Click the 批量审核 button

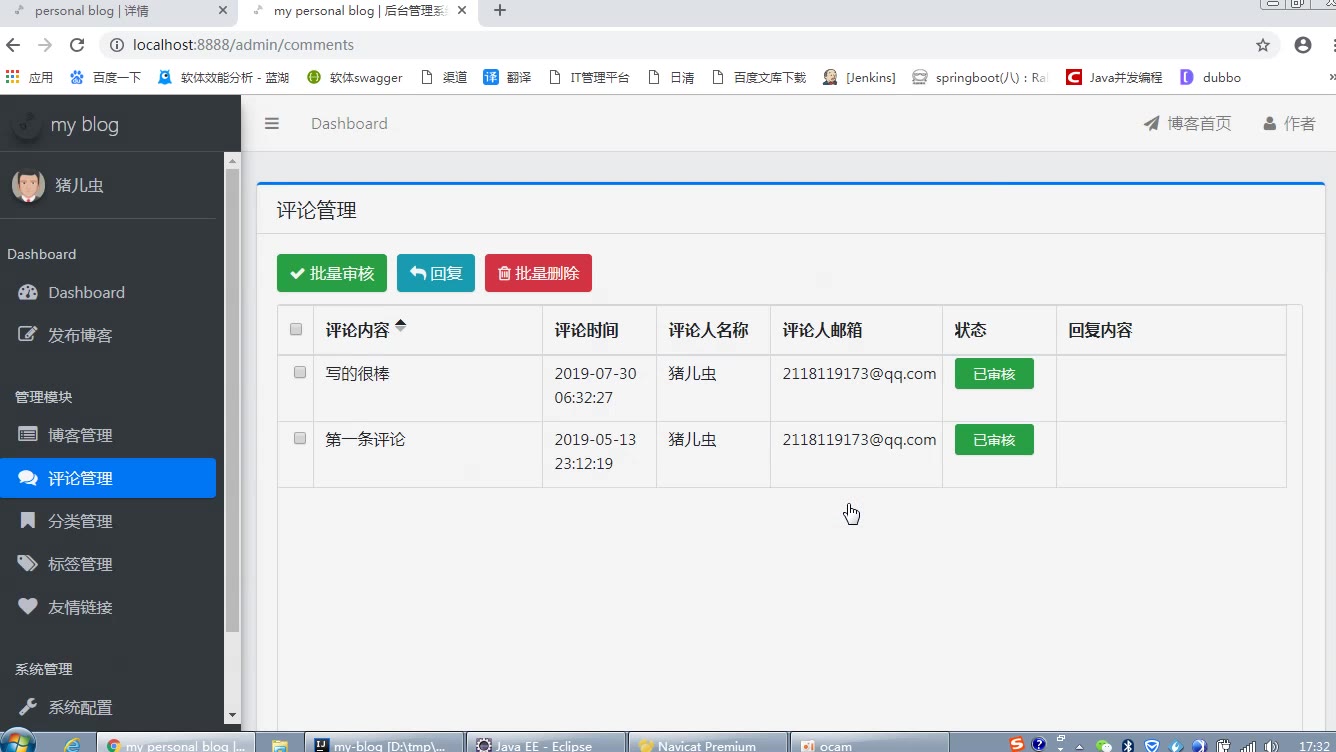point(332,273)
